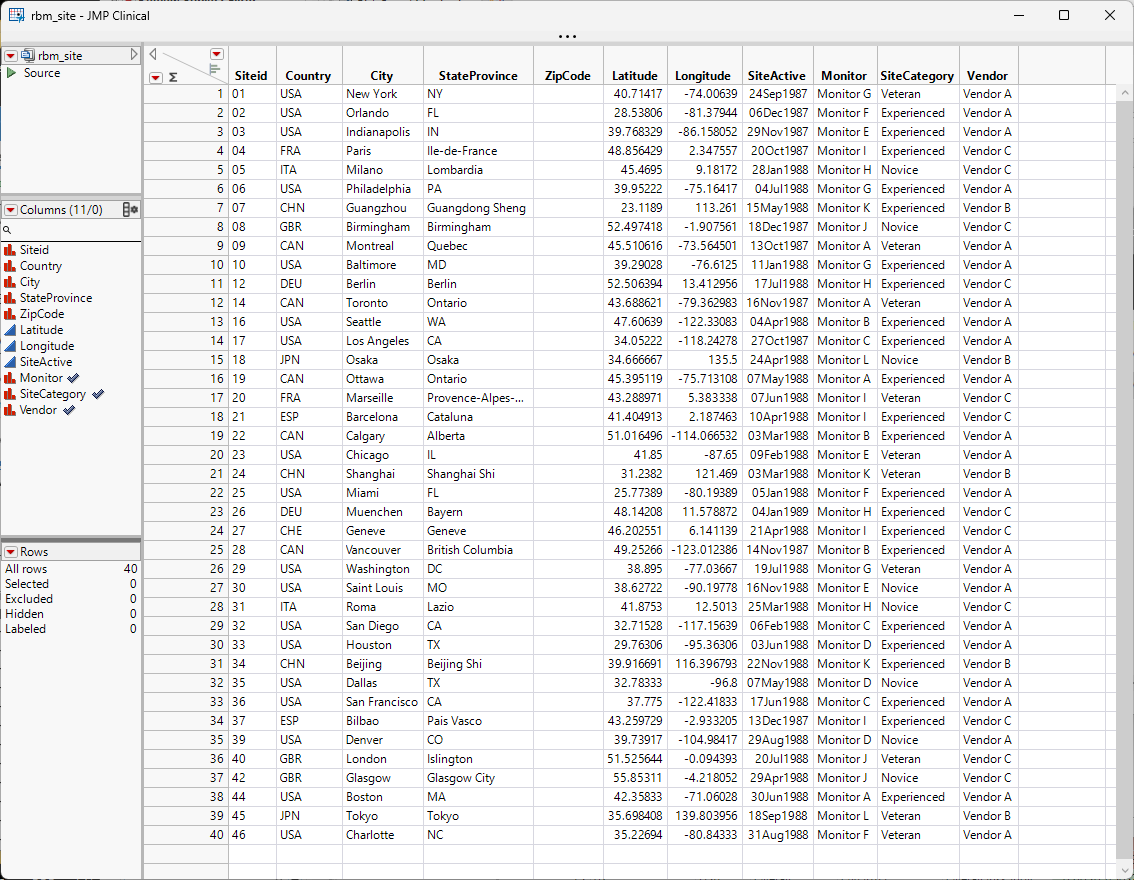
Task: Open the Columns panel red triangle menu
Action: pyautogui.click(x=10, y=210)
